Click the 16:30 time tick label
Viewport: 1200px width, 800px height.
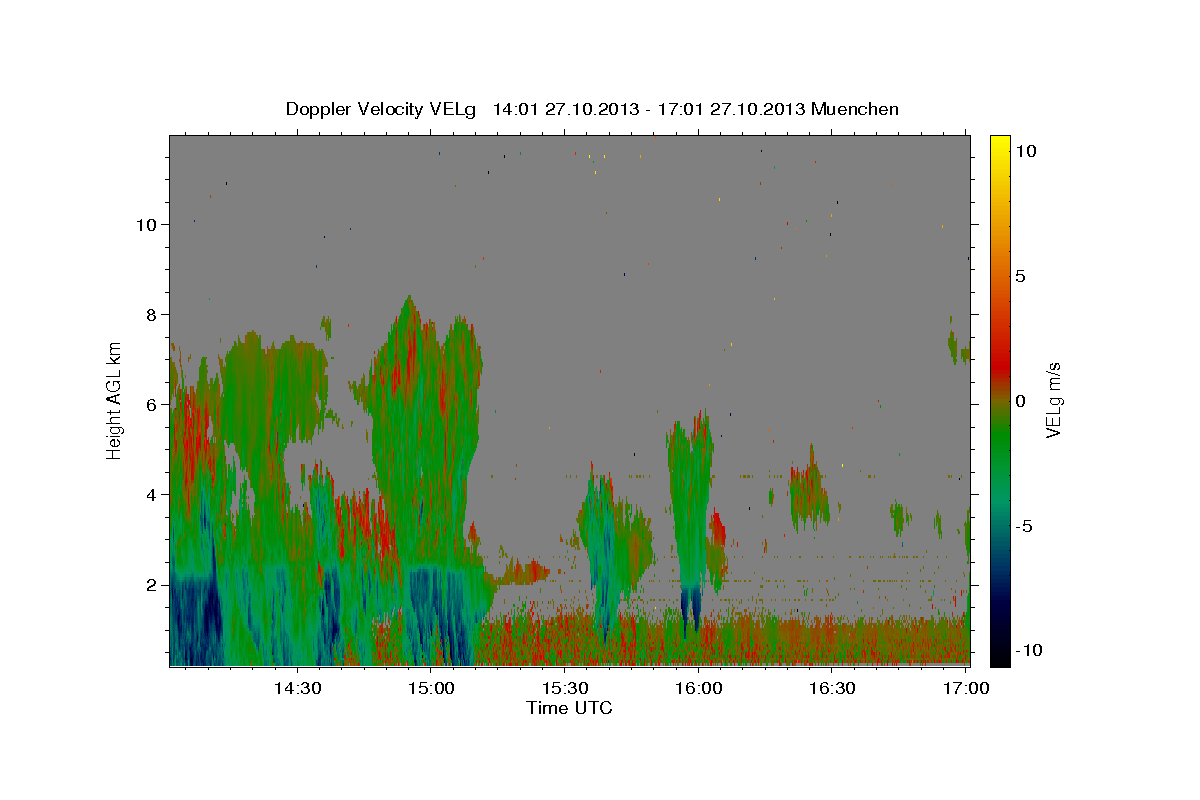832,688
